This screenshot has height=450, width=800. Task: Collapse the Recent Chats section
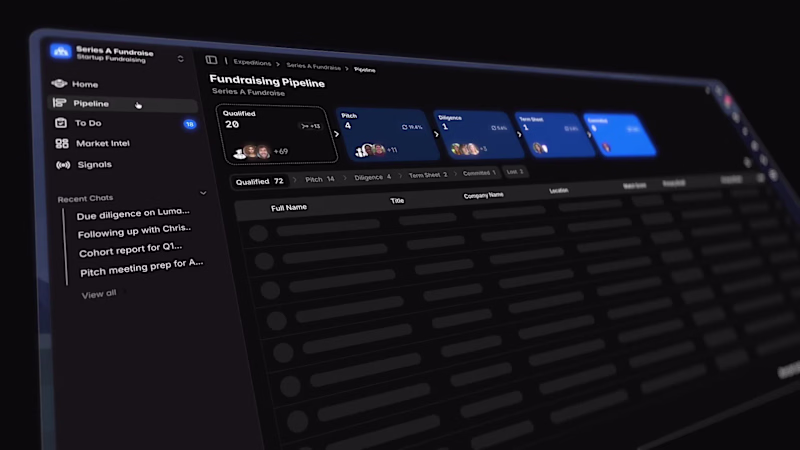[x=203, y=193]
